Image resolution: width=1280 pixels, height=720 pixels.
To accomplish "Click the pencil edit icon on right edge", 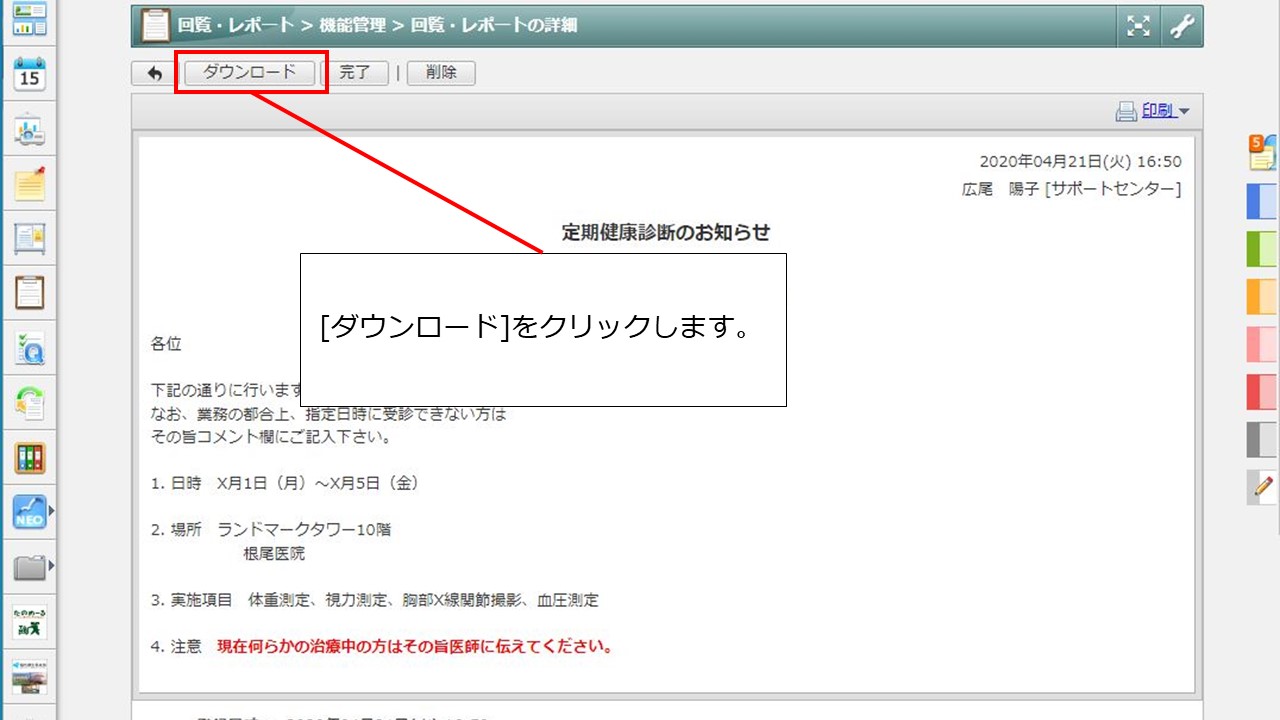I will (1263, 486).
